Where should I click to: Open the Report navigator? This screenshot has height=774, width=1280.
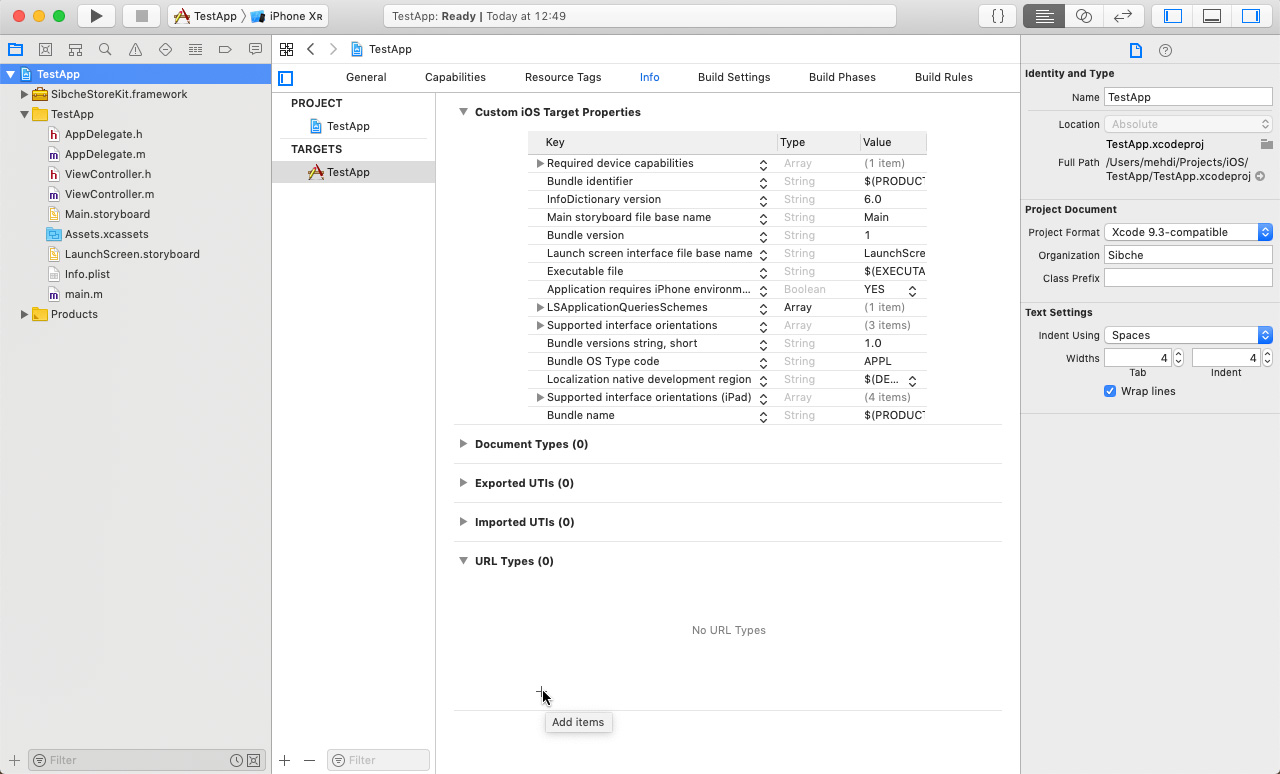pyautogui.click(x=255, y=49)
